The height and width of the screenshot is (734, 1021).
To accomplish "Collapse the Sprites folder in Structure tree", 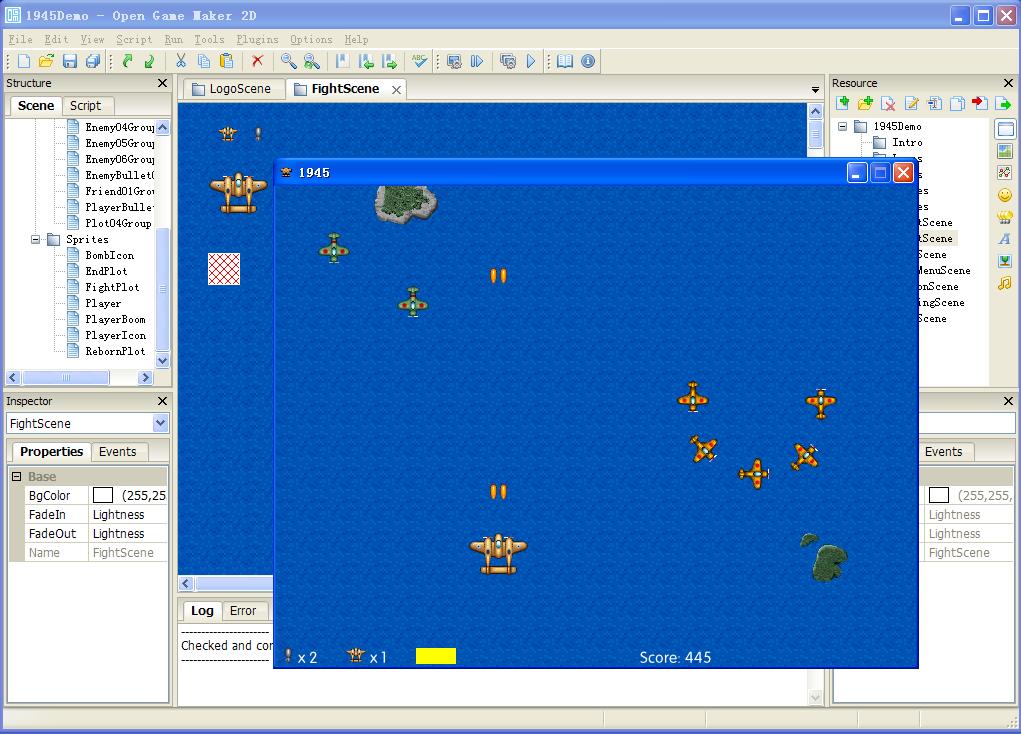I will pyautogui.click(x=36, y=240).
